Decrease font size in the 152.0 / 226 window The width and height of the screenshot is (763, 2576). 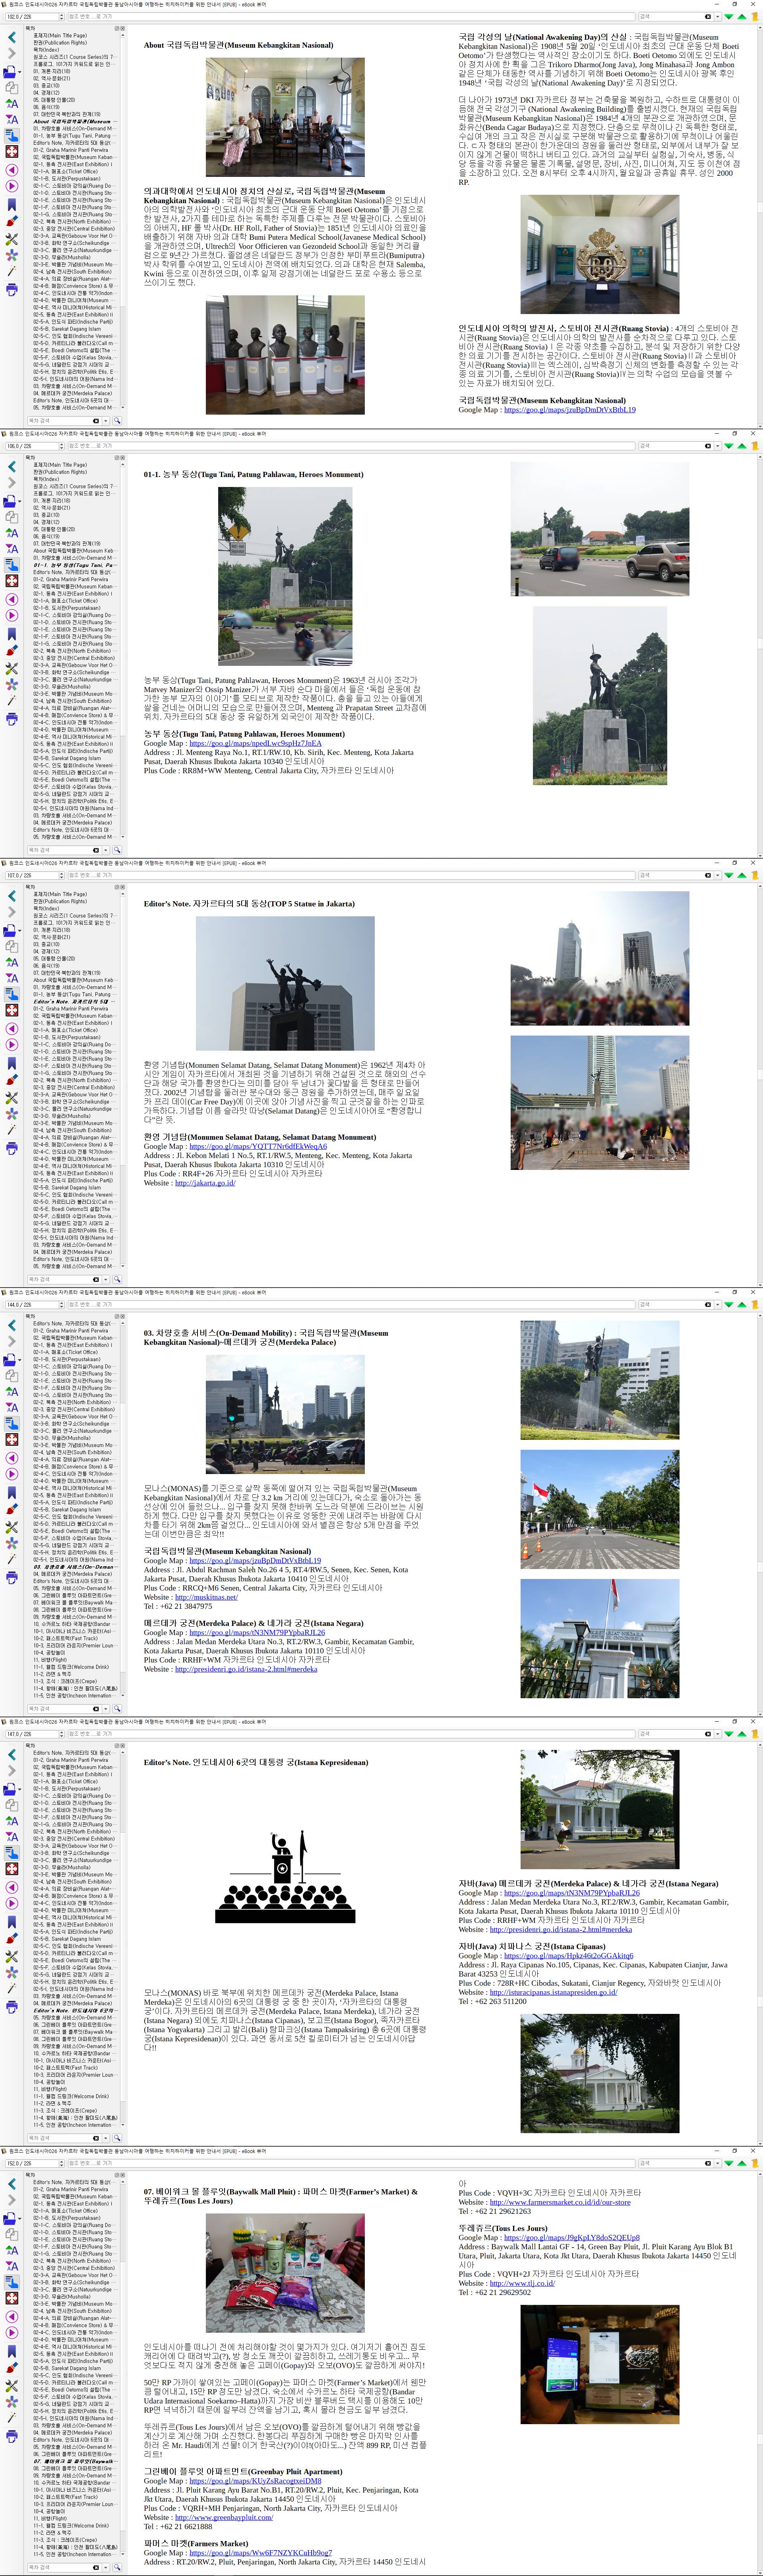tap(11, 2265)
